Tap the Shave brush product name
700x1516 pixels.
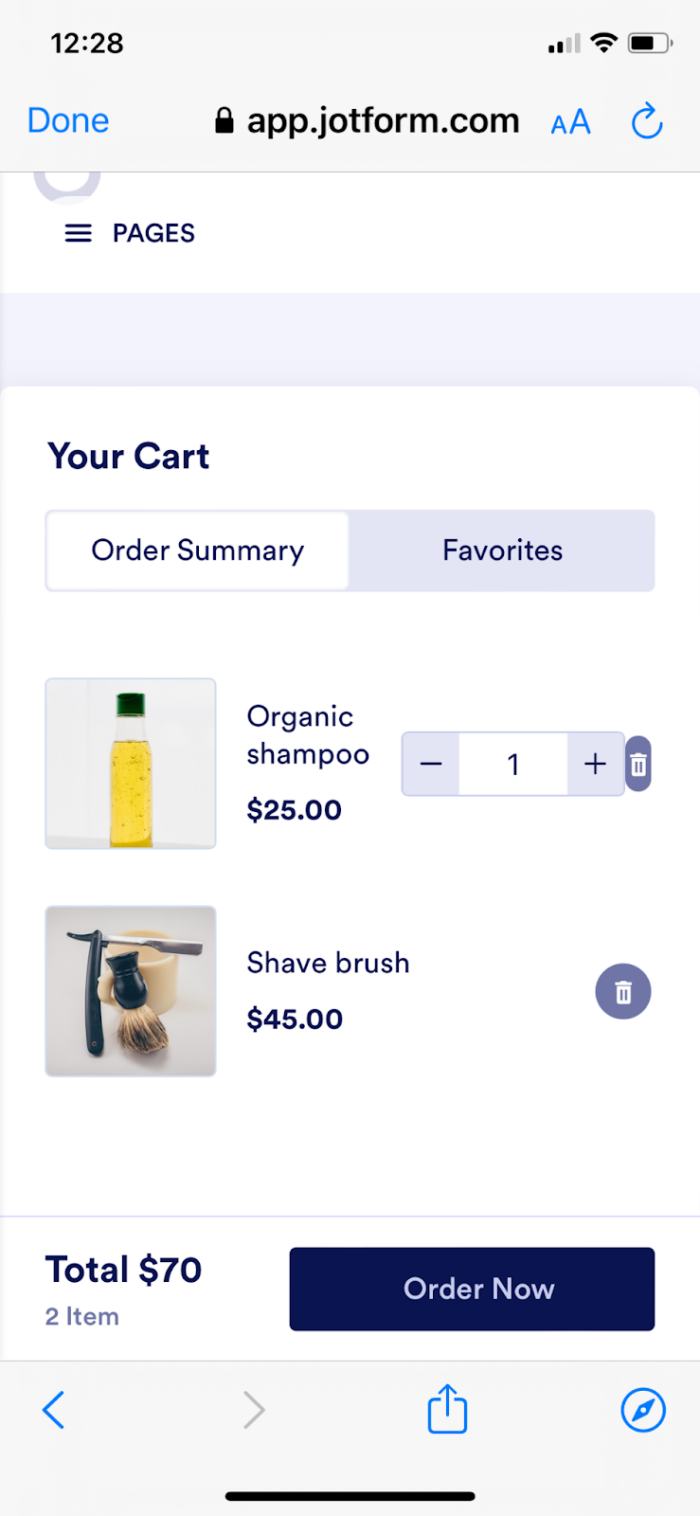click(x=328, y=963)
